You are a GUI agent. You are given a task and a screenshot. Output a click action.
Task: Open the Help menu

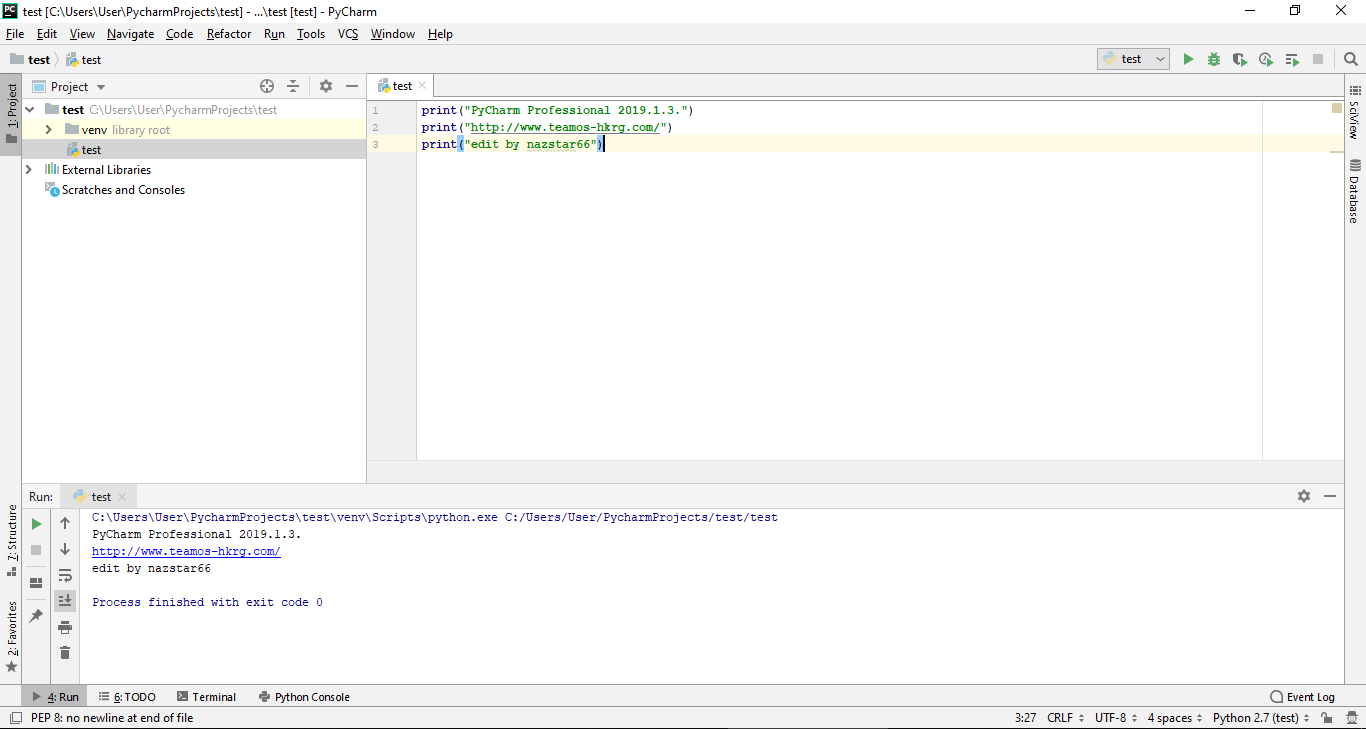(x=440, y=34)
